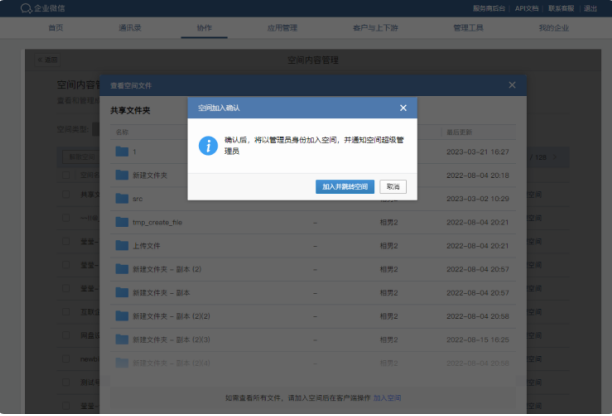Image resolution: width=612 pixels, height=416 pixels.
Task: Click the 上传文件 folder icon
Action: pos(121,245)
